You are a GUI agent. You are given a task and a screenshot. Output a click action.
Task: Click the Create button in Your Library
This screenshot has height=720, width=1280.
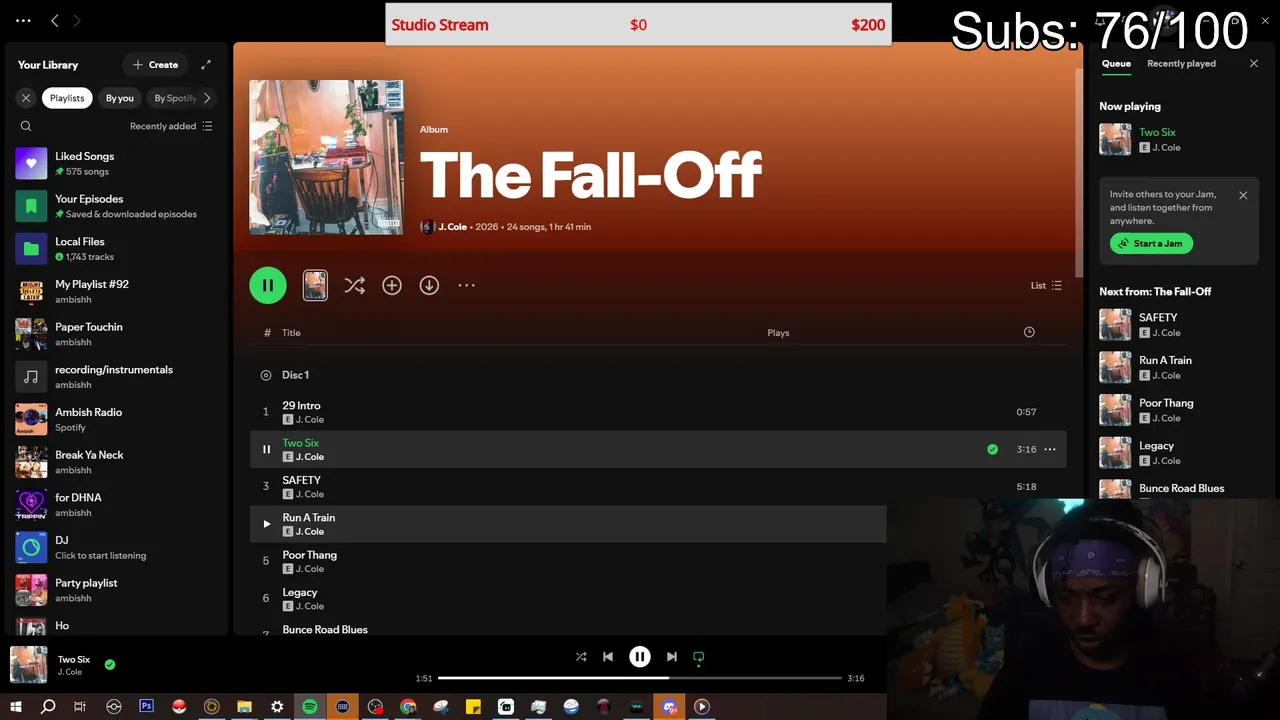coord(155,65)
